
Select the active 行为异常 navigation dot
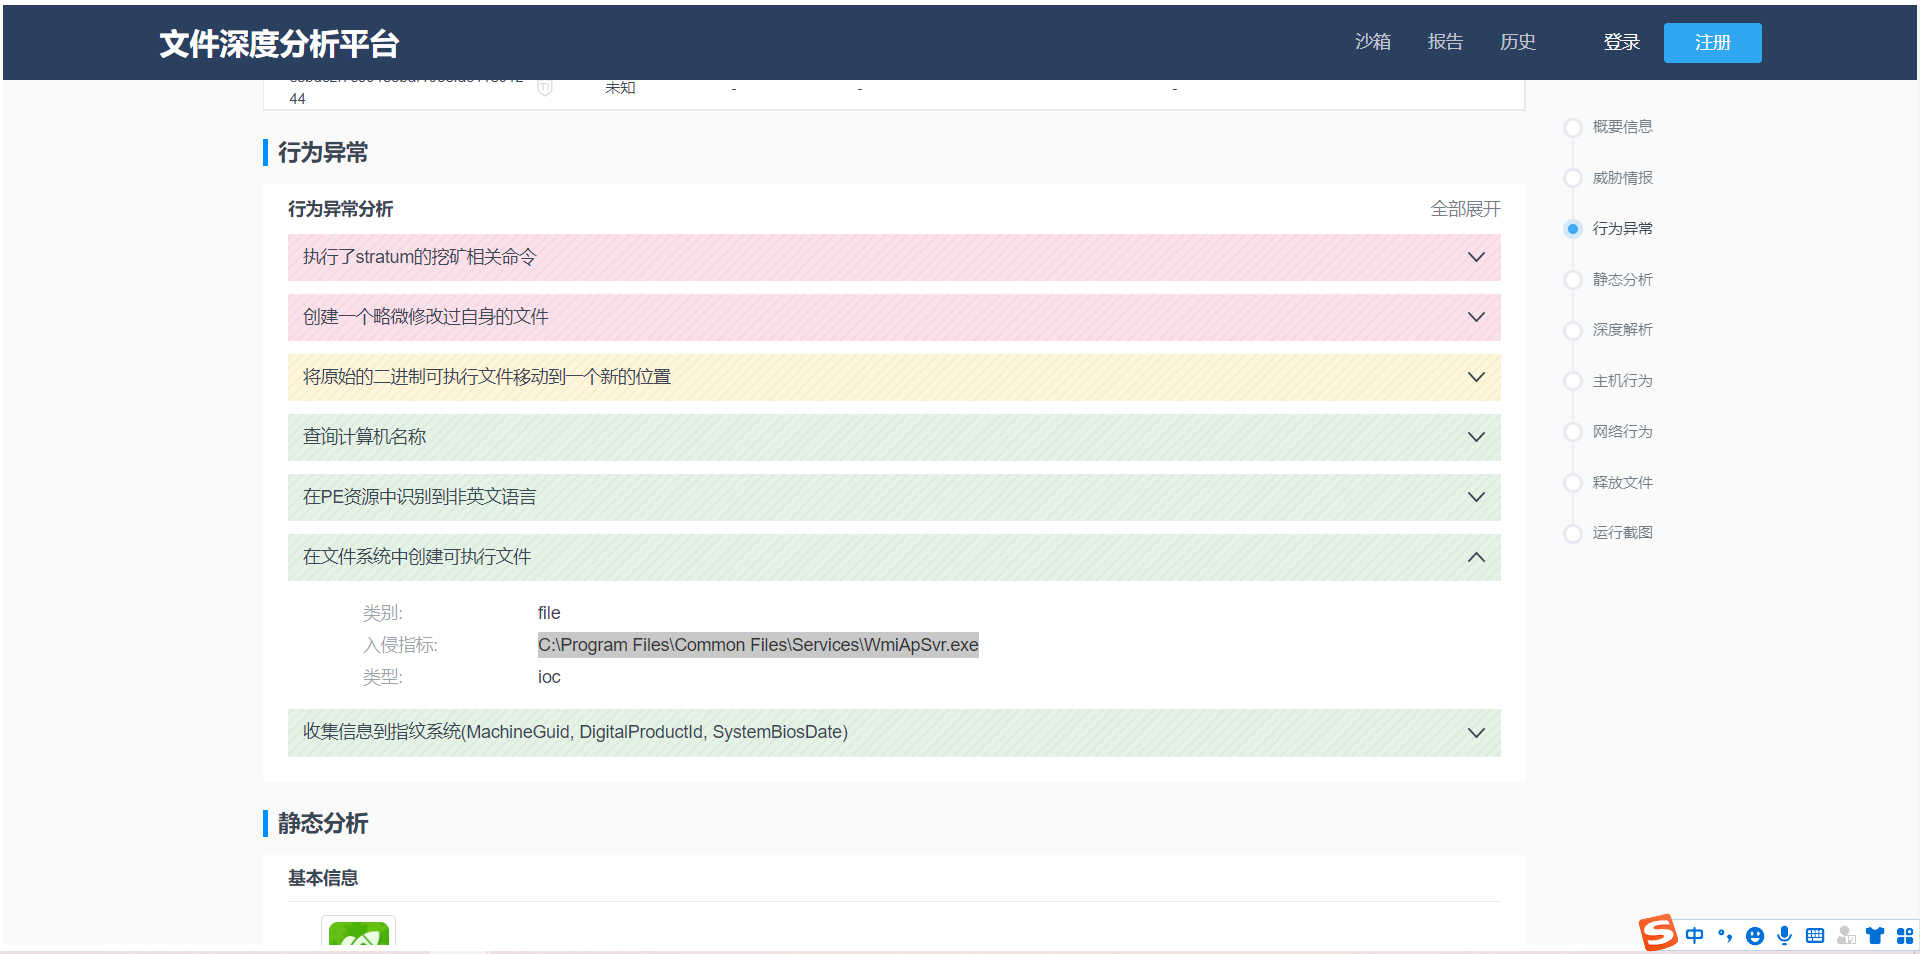[1572, 229]
